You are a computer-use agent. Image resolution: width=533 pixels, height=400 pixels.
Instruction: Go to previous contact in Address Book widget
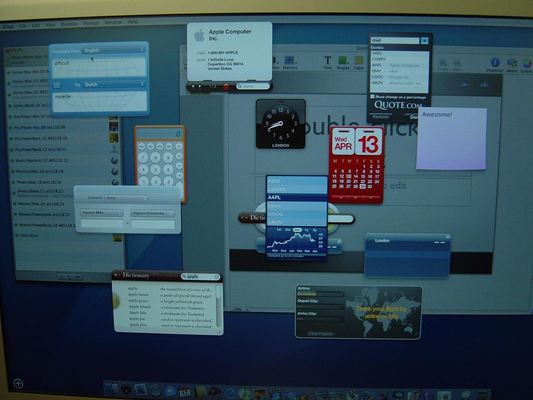pyautogui.click(x=193, y=86)
